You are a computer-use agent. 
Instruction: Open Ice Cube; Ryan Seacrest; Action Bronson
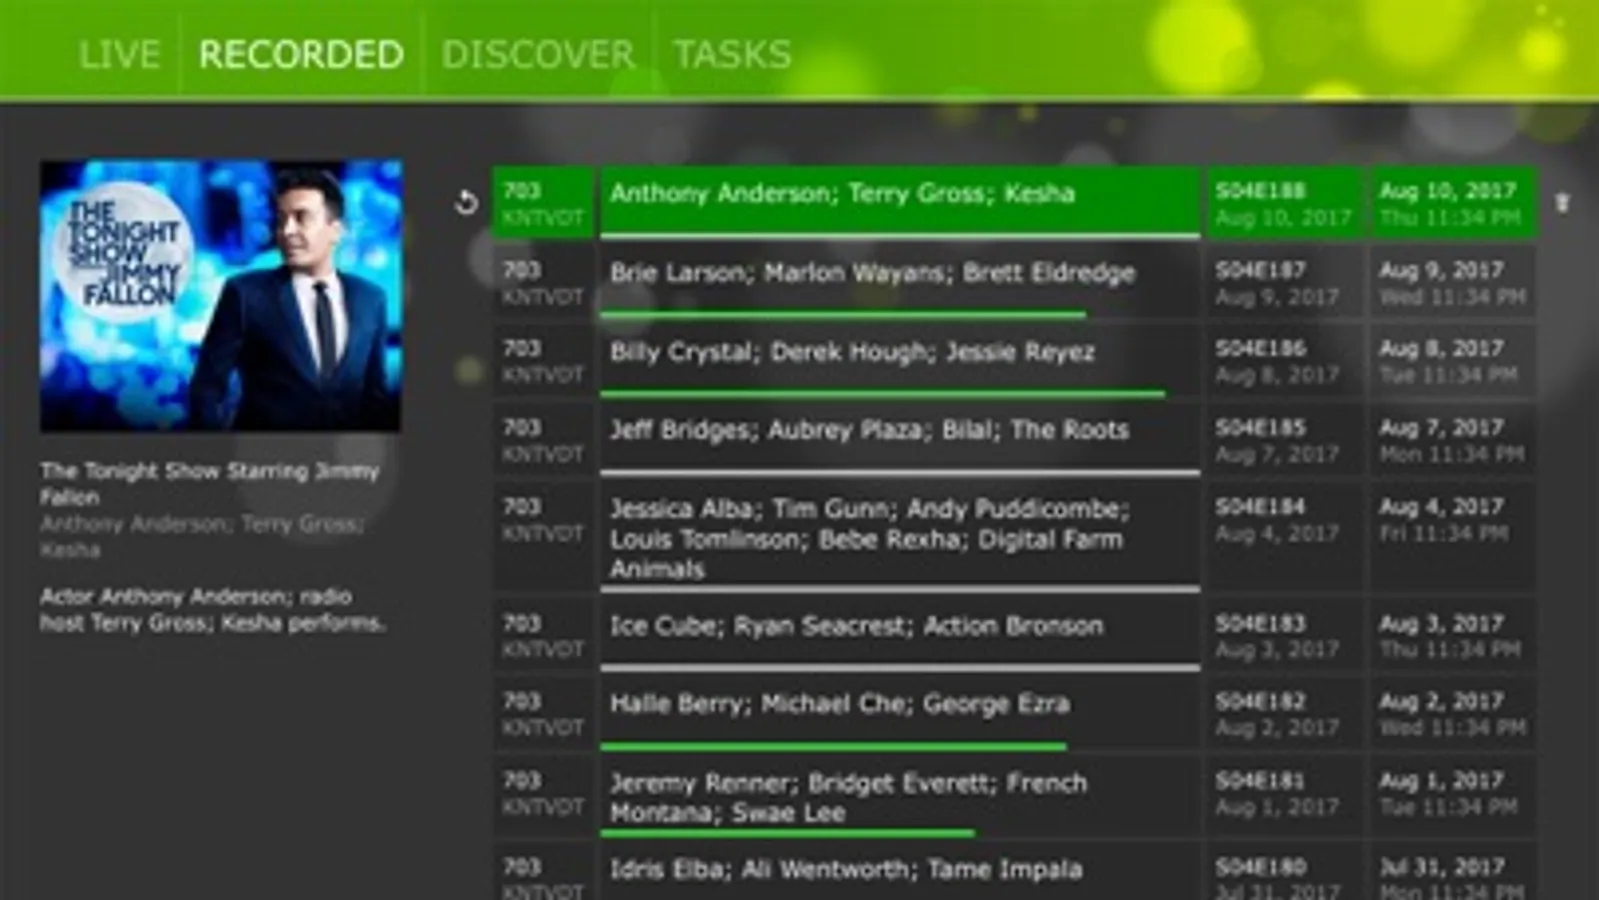pos(900,635)
